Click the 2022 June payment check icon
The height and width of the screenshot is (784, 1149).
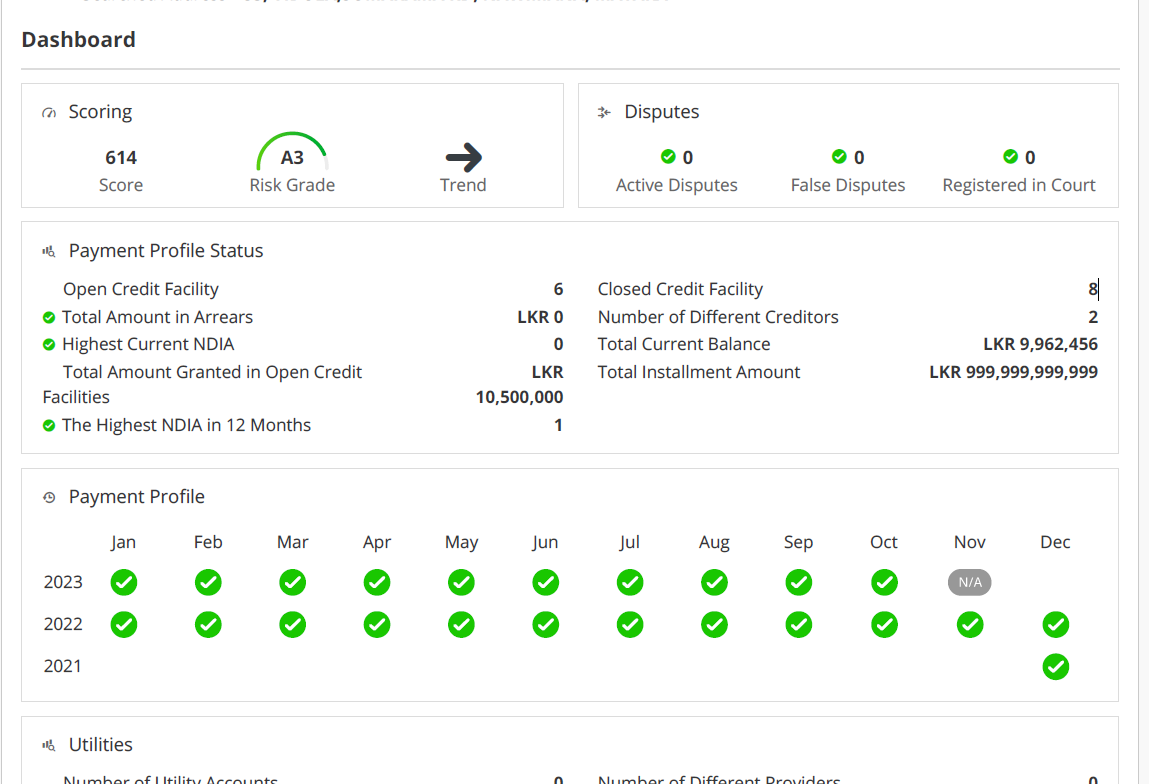pos(545,625)
